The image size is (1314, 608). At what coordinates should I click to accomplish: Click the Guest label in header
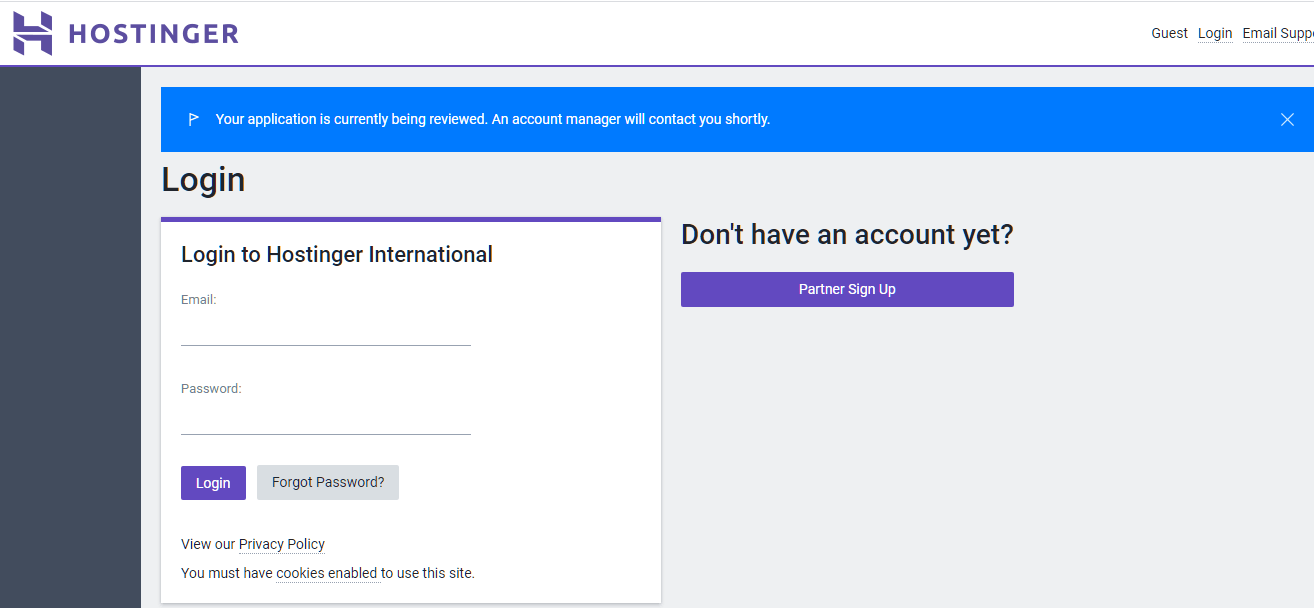coord(1169,33)
